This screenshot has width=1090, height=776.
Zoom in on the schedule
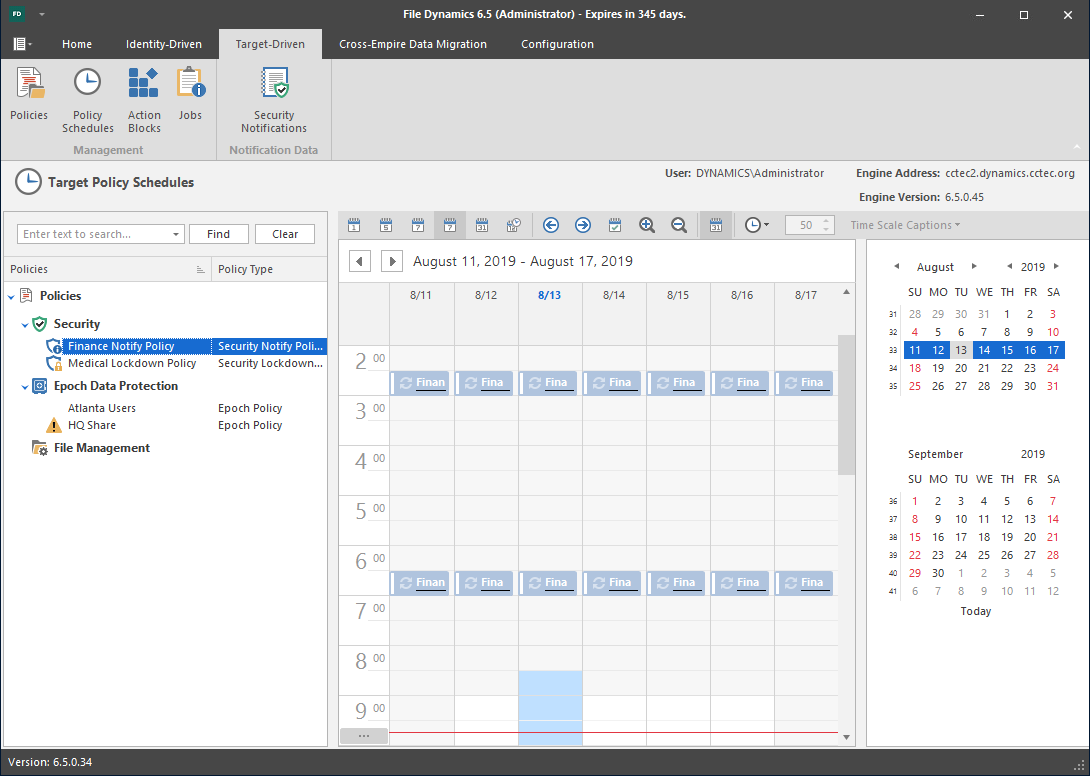coord(647,226)
